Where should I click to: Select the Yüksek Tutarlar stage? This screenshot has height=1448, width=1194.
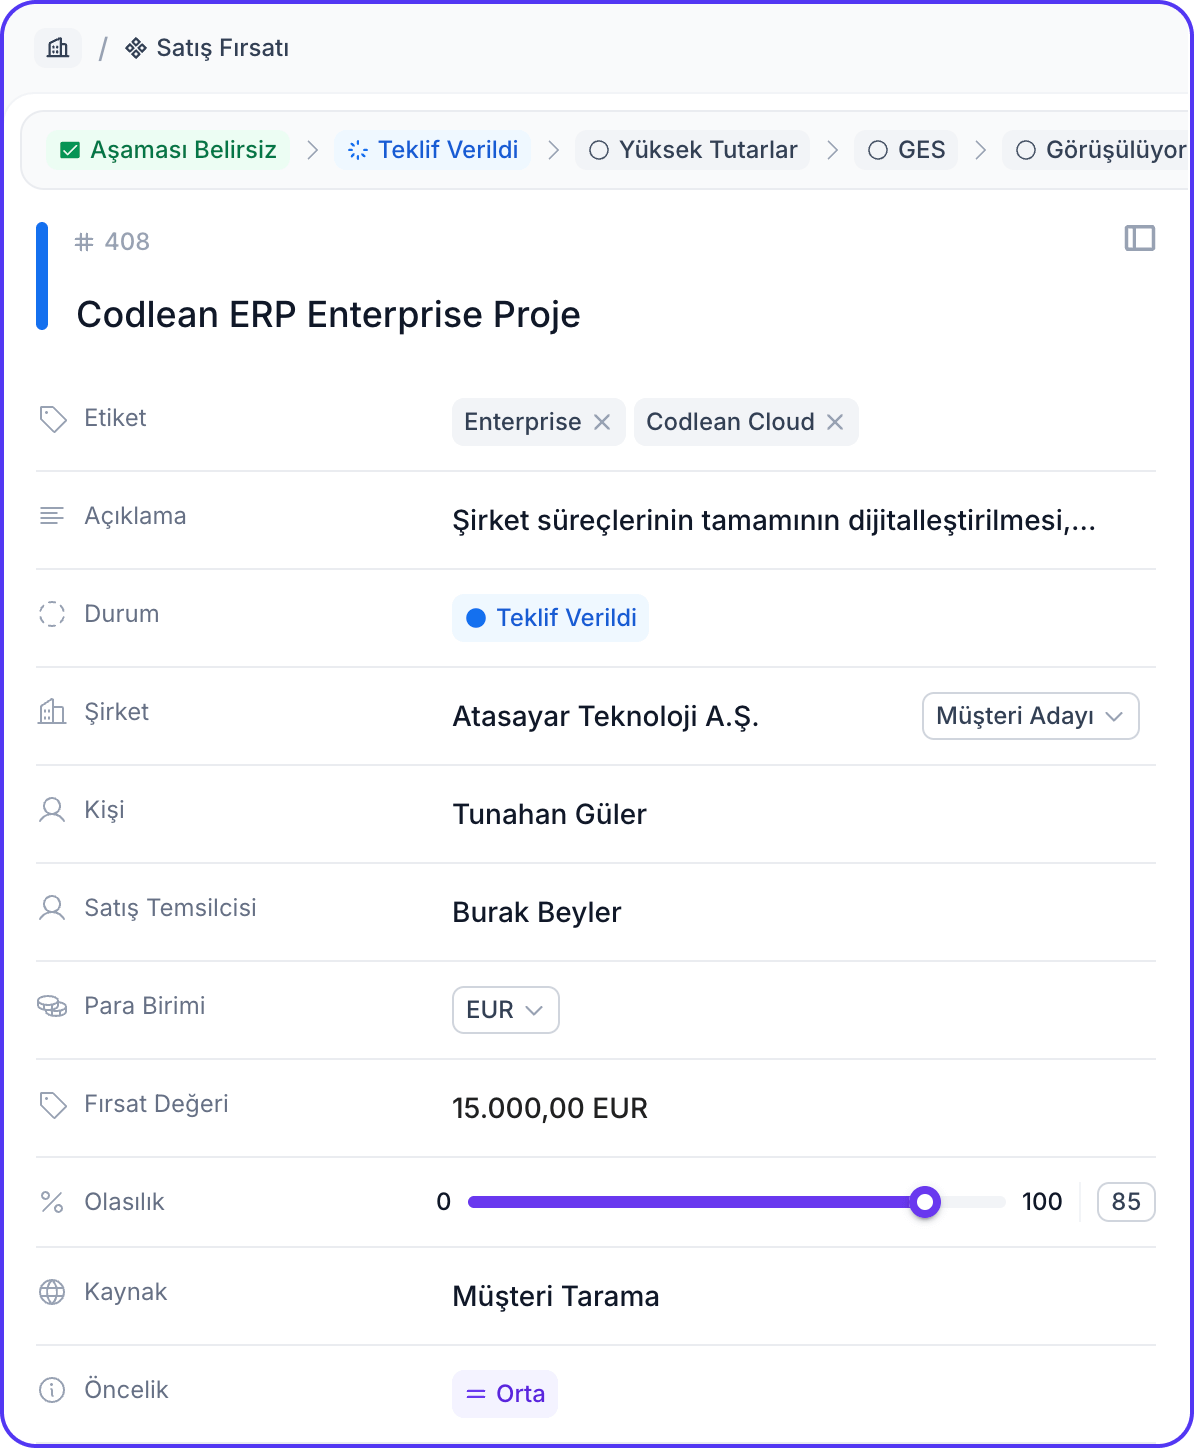point(693,150)
